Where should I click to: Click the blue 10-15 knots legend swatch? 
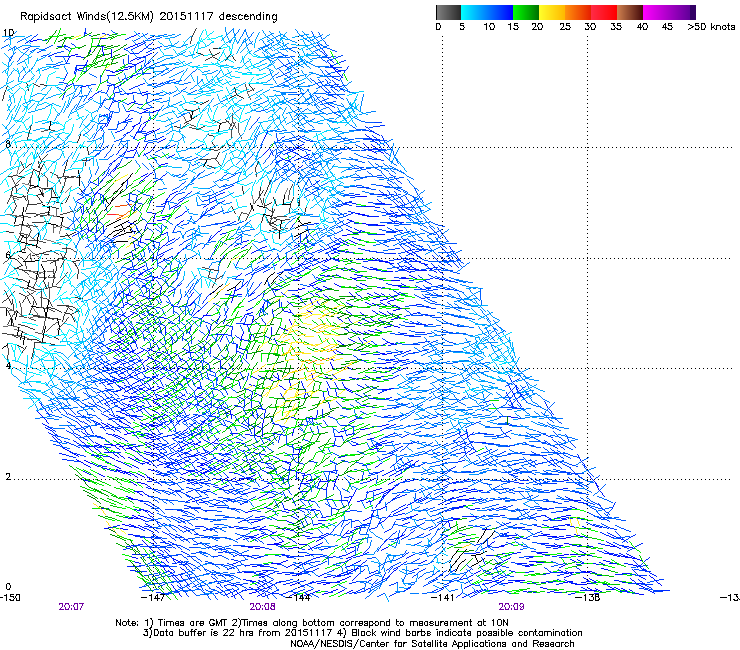coord(499,12)
